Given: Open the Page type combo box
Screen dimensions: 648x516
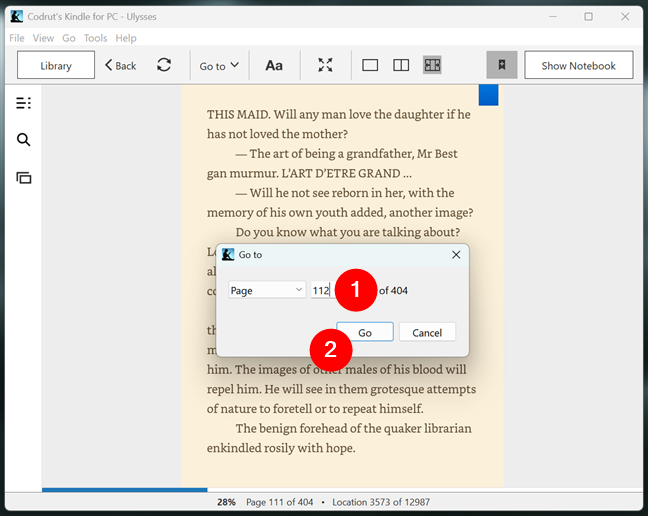Looking at the screenshot, I should click(x=266, y=290).
